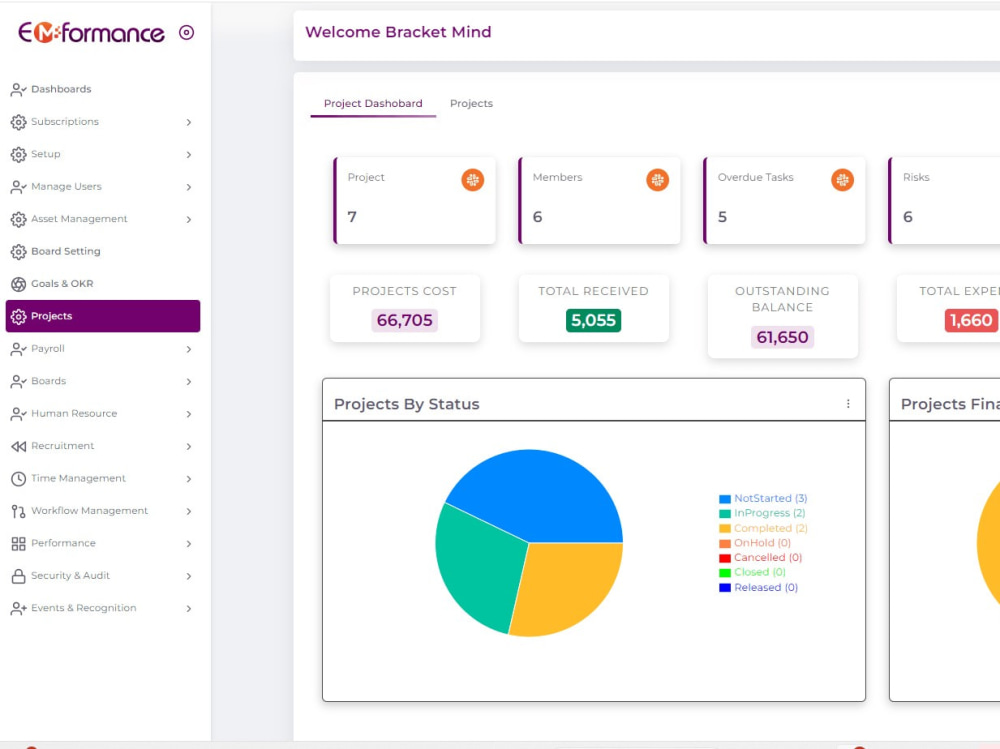This screenshot has height=749, width=1000.
Task: Click the Asset Management gear icon
Action: click(x=18, y=219)
